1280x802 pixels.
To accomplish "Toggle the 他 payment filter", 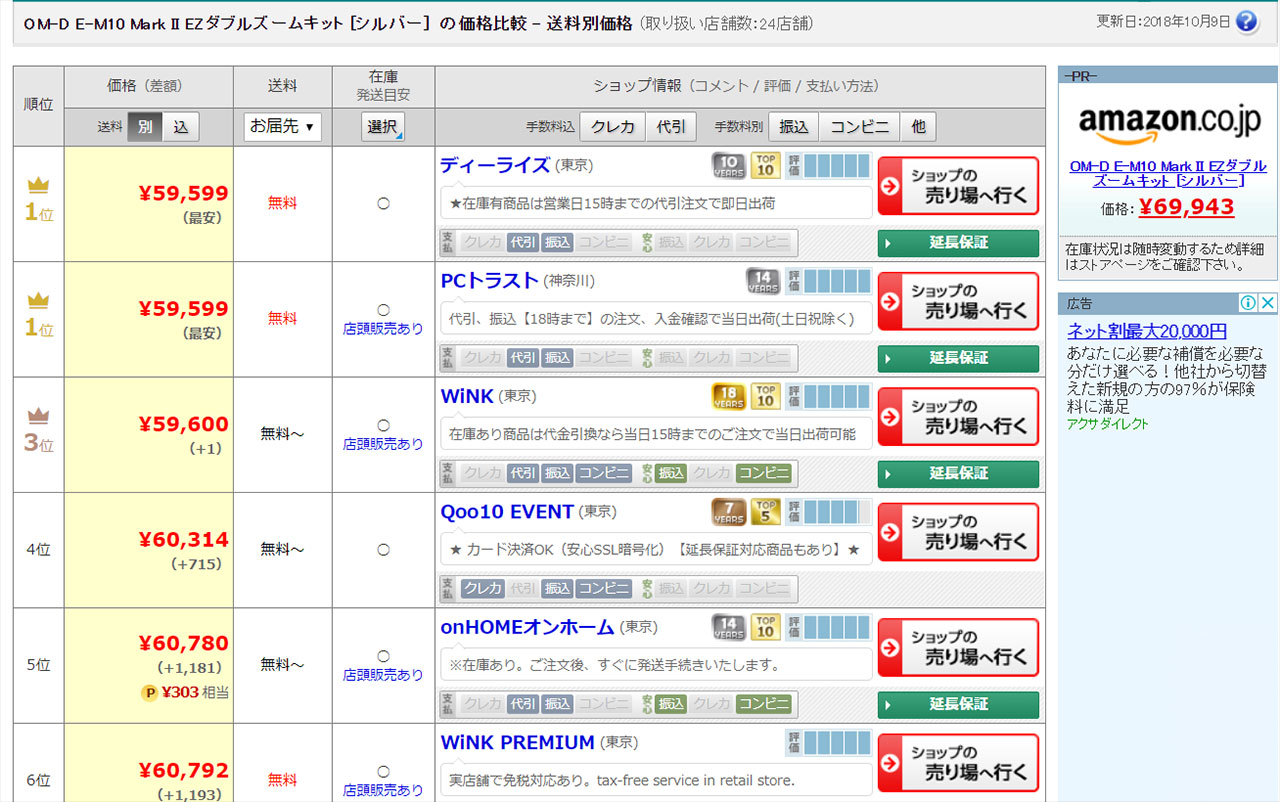I will (x=918, y=127).
